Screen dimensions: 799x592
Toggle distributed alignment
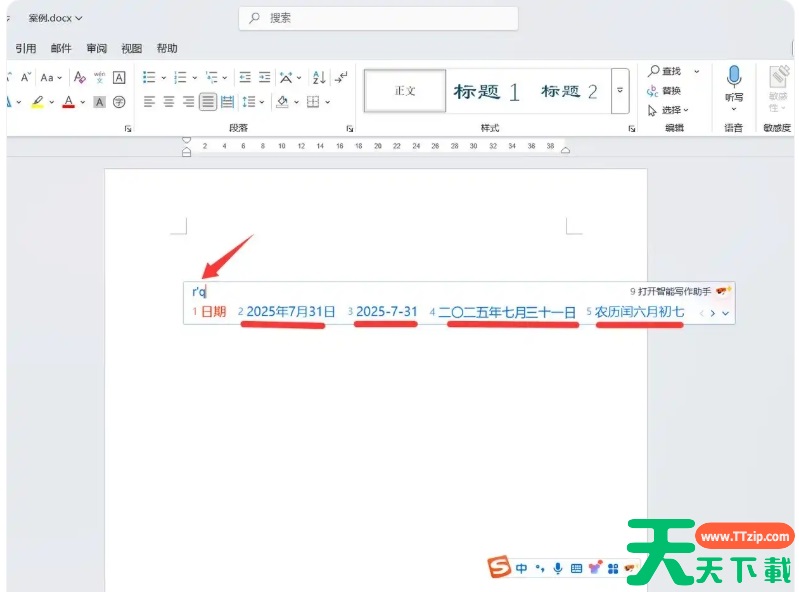(227, 102)
